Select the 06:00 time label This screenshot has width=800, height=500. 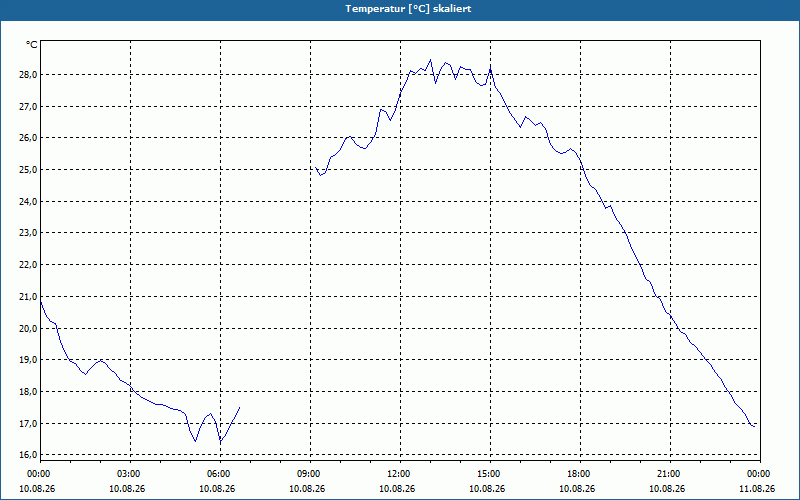coord(220,474)
